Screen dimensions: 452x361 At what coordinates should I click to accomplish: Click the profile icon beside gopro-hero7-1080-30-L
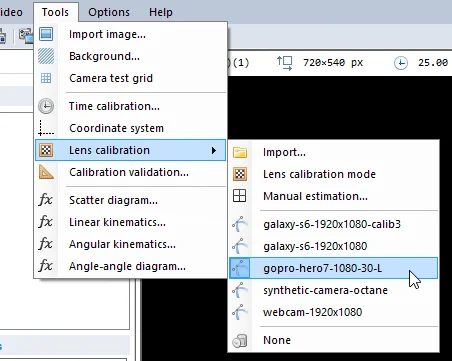[240, 268]
